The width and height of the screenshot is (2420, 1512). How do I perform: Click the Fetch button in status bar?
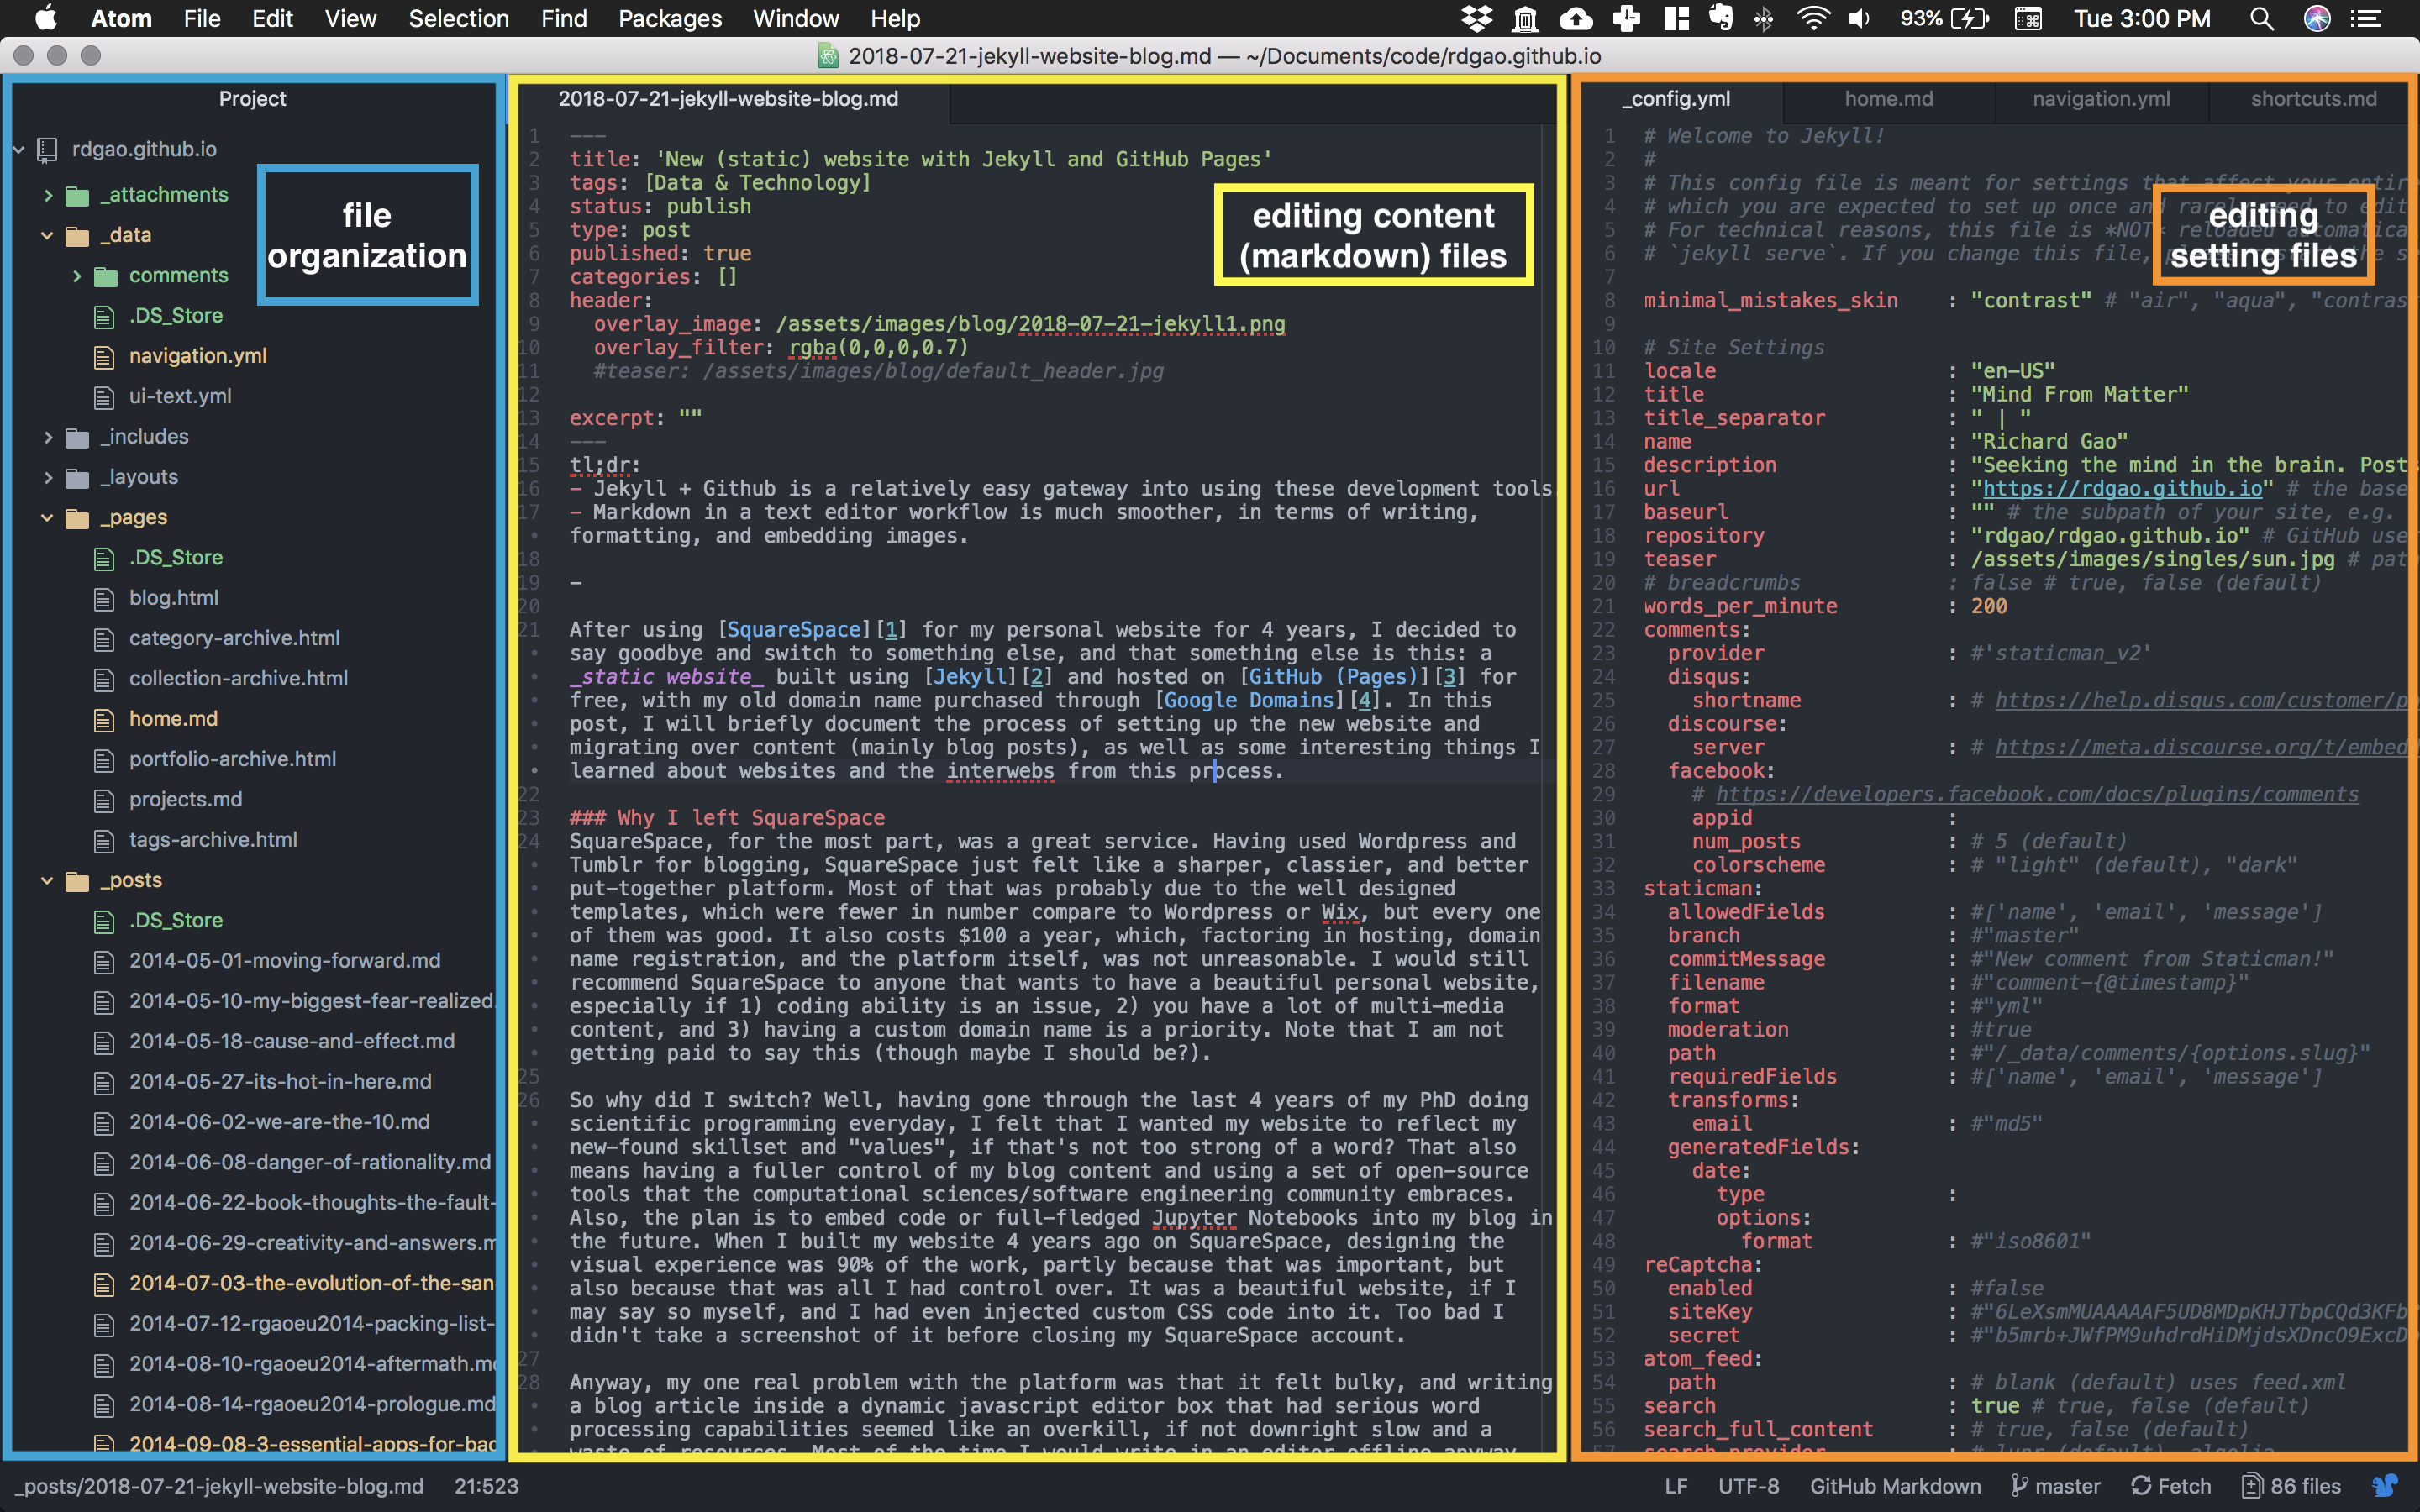(2171, 1486)
